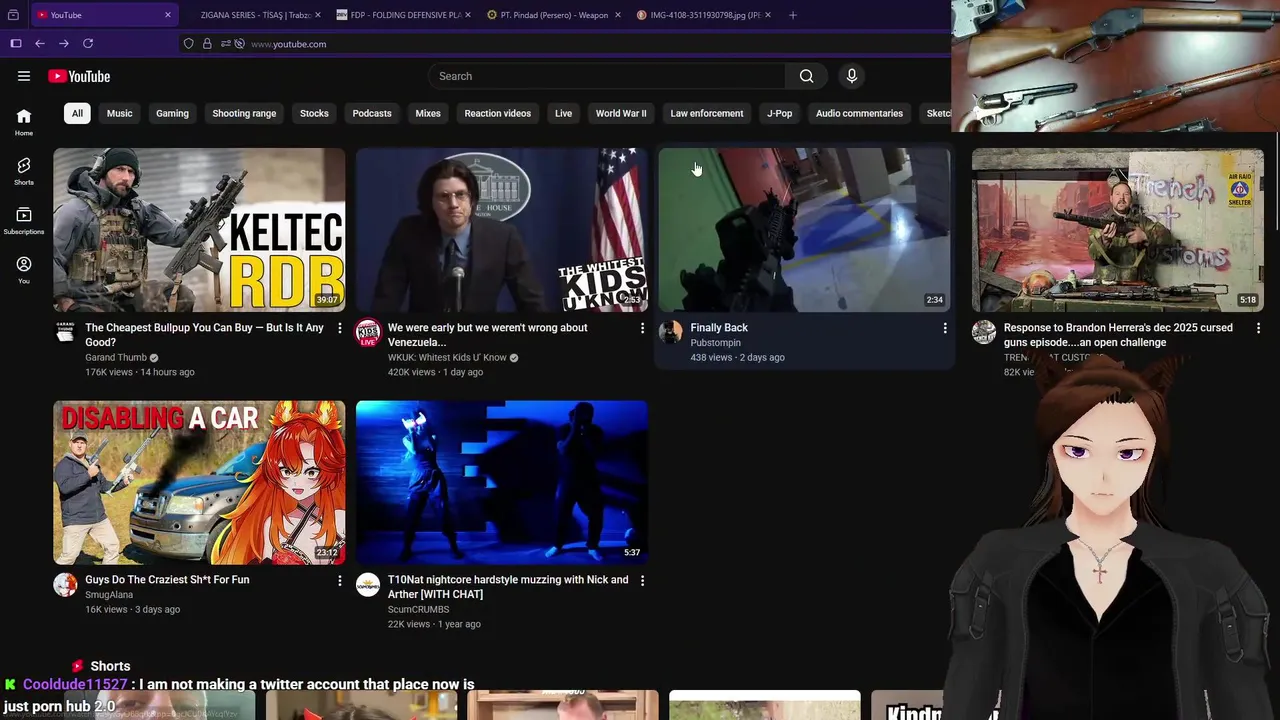Click the shield tracking protection icon
This screenshot has height=720, width=1280.
click(x=188, y=44)
